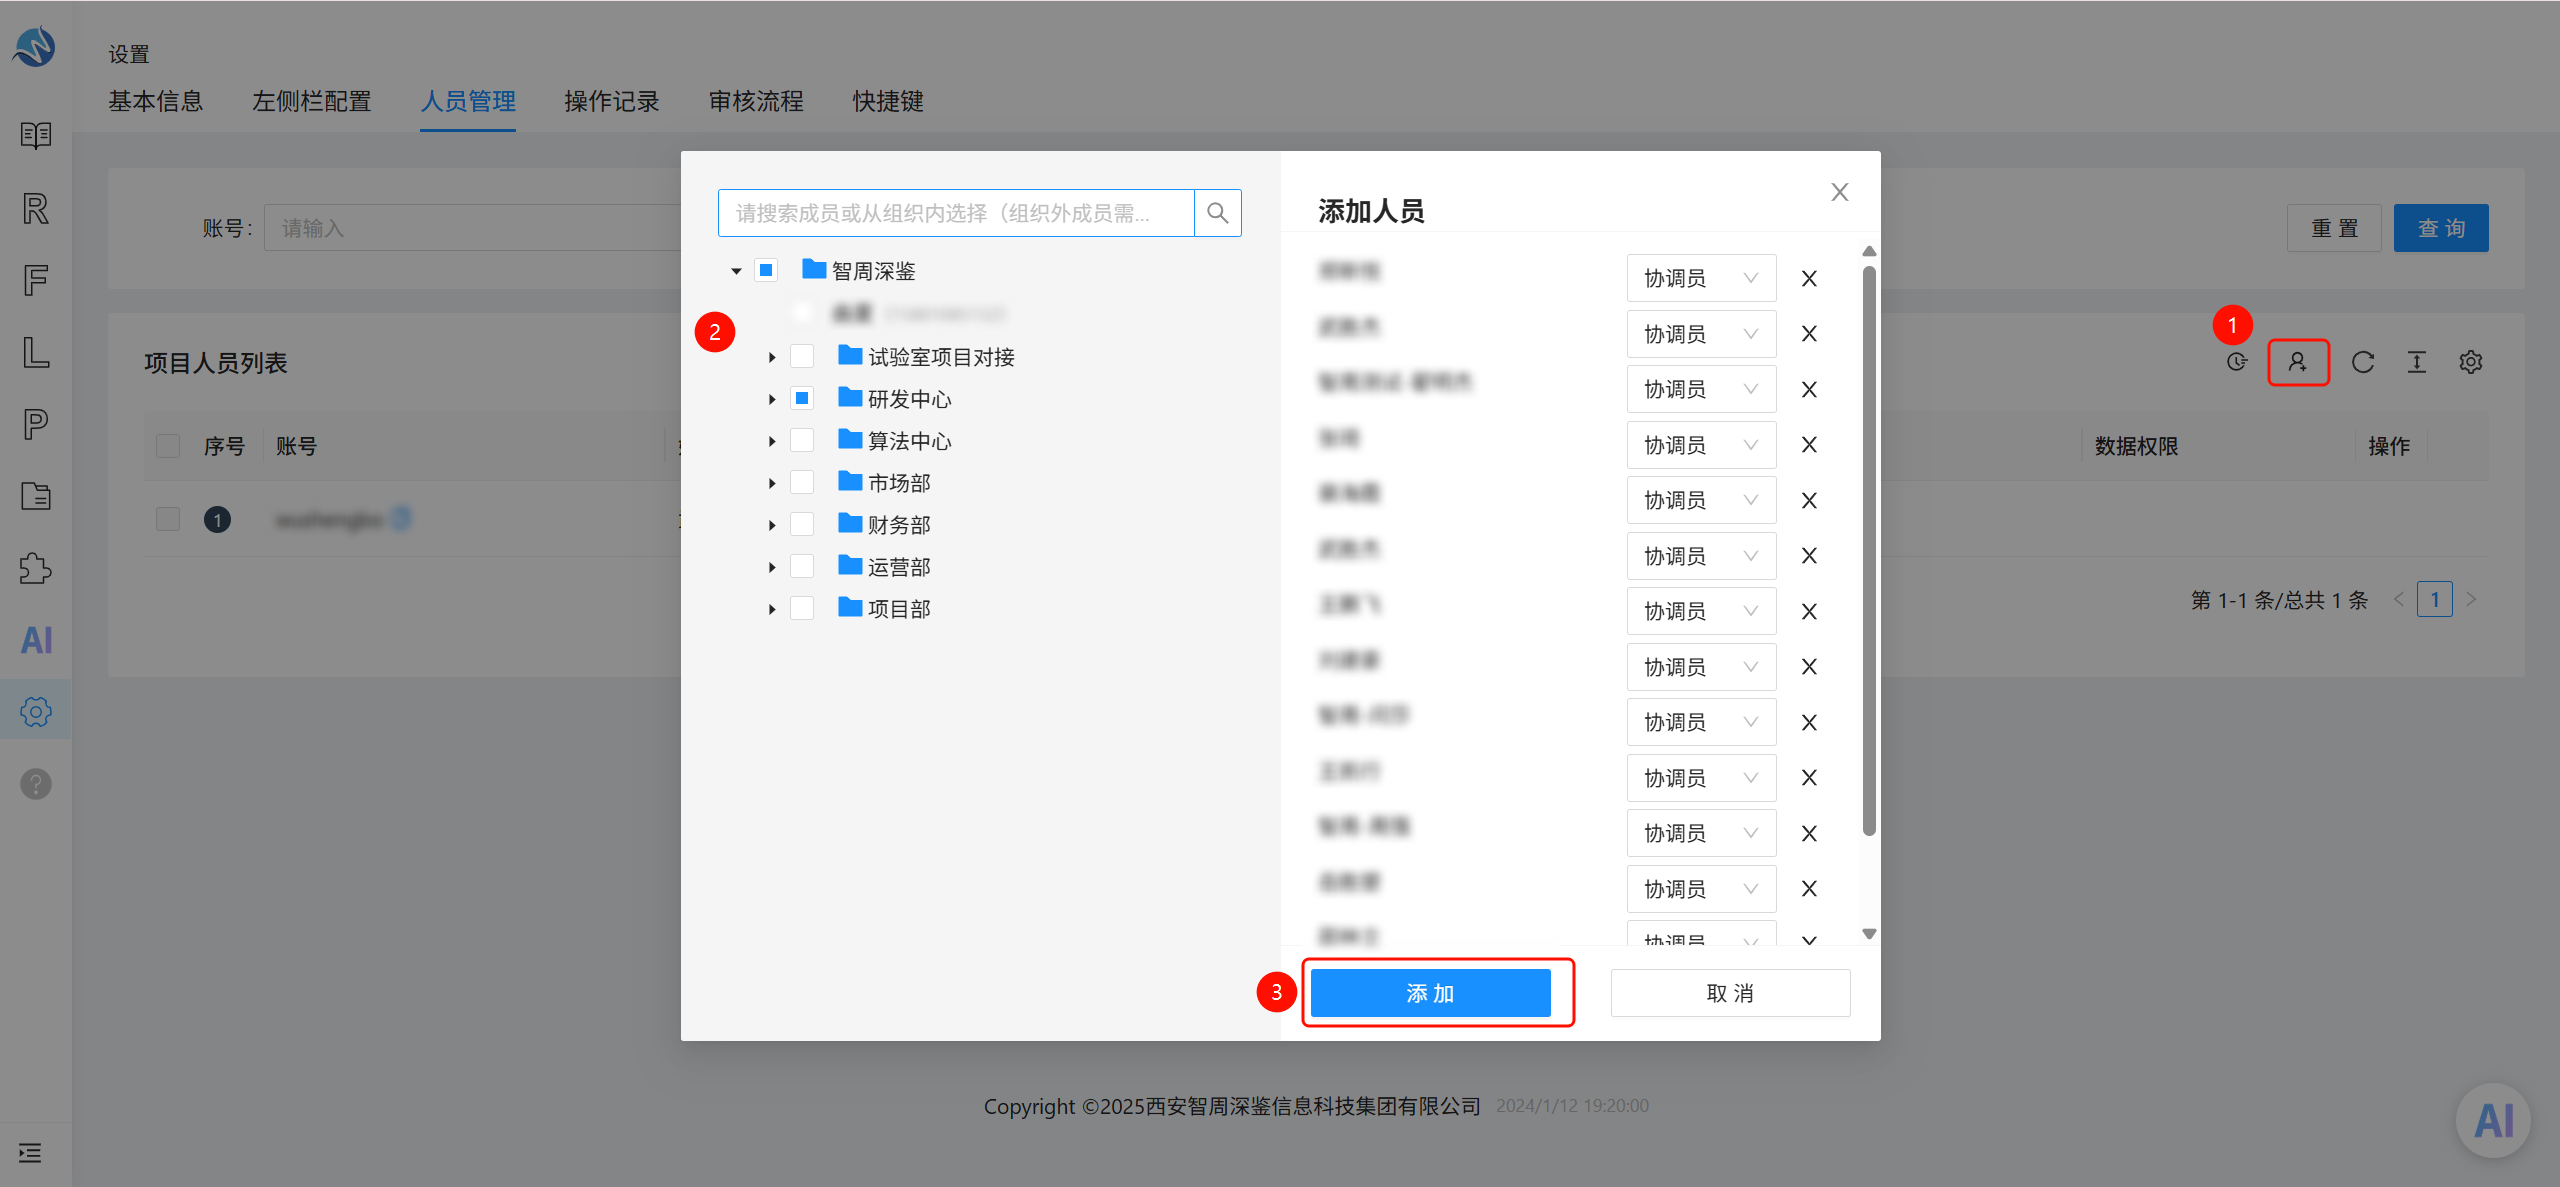
Task: Close the 添加人员 dialog
Action: tap(1840, 192)
